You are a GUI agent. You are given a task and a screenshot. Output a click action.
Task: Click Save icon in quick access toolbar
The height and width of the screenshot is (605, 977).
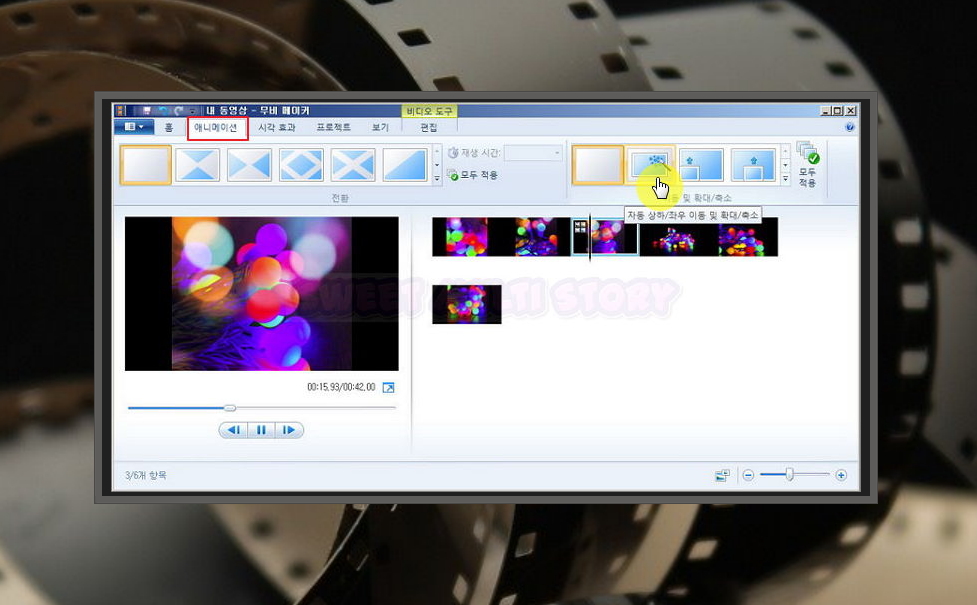coord(146,111)
